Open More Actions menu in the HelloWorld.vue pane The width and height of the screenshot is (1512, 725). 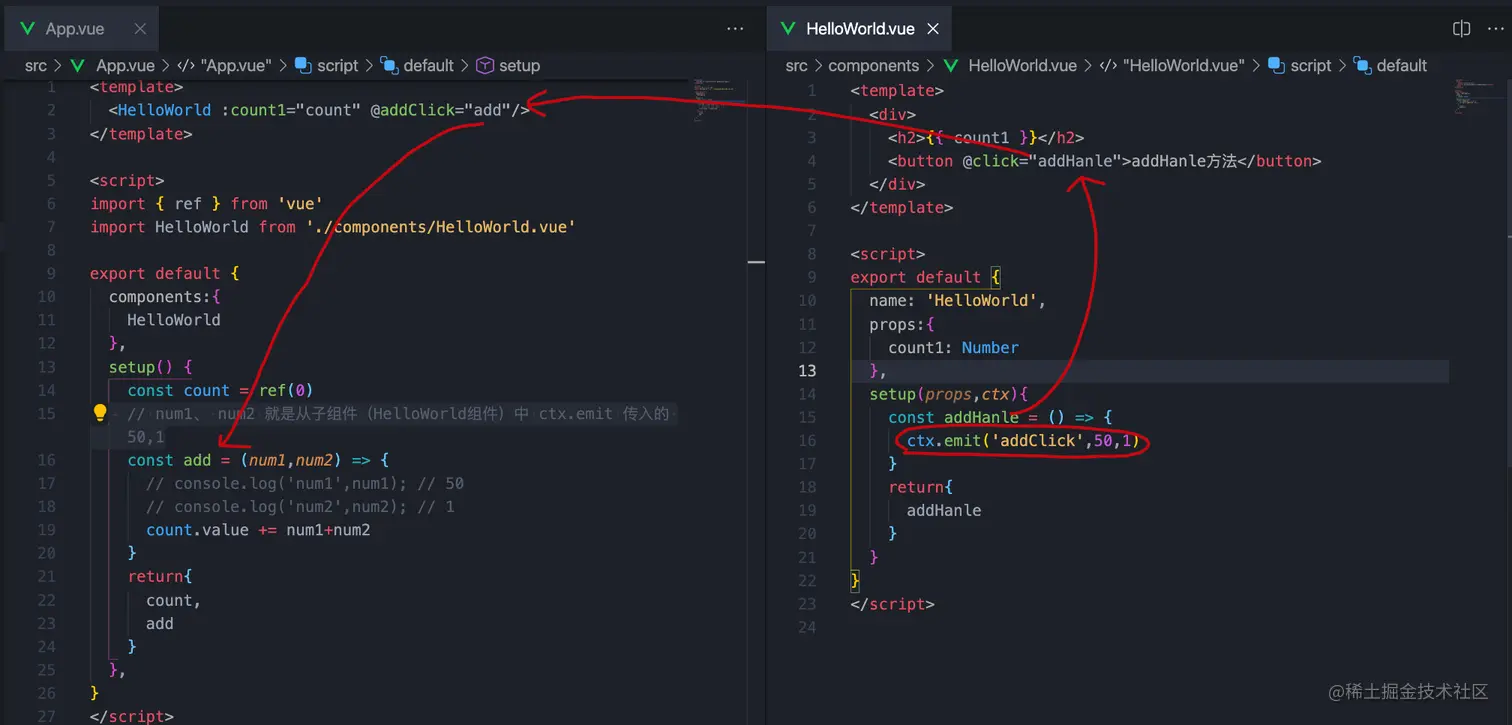click(x=1496, y=29)
